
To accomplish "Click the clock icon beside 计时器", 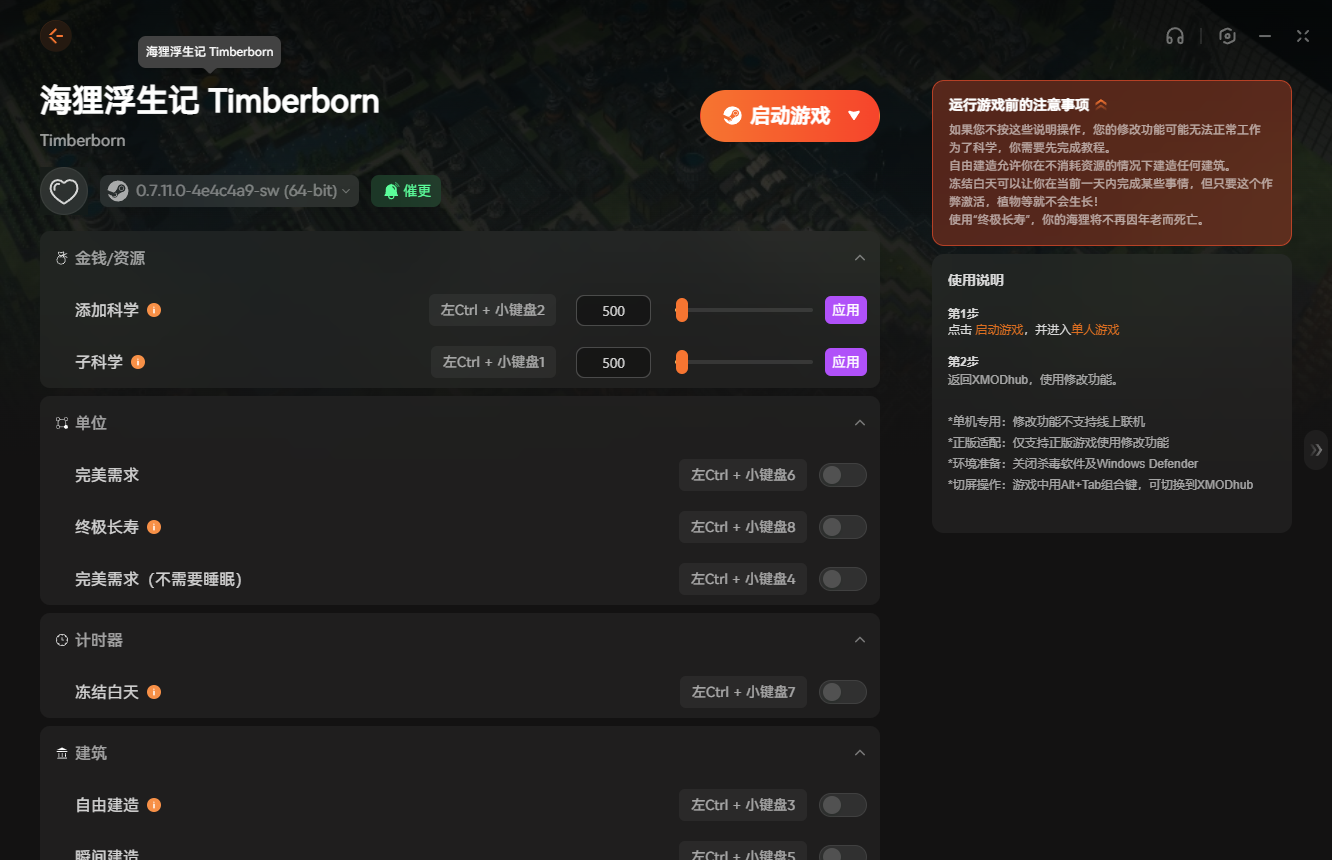I will 61,639.
